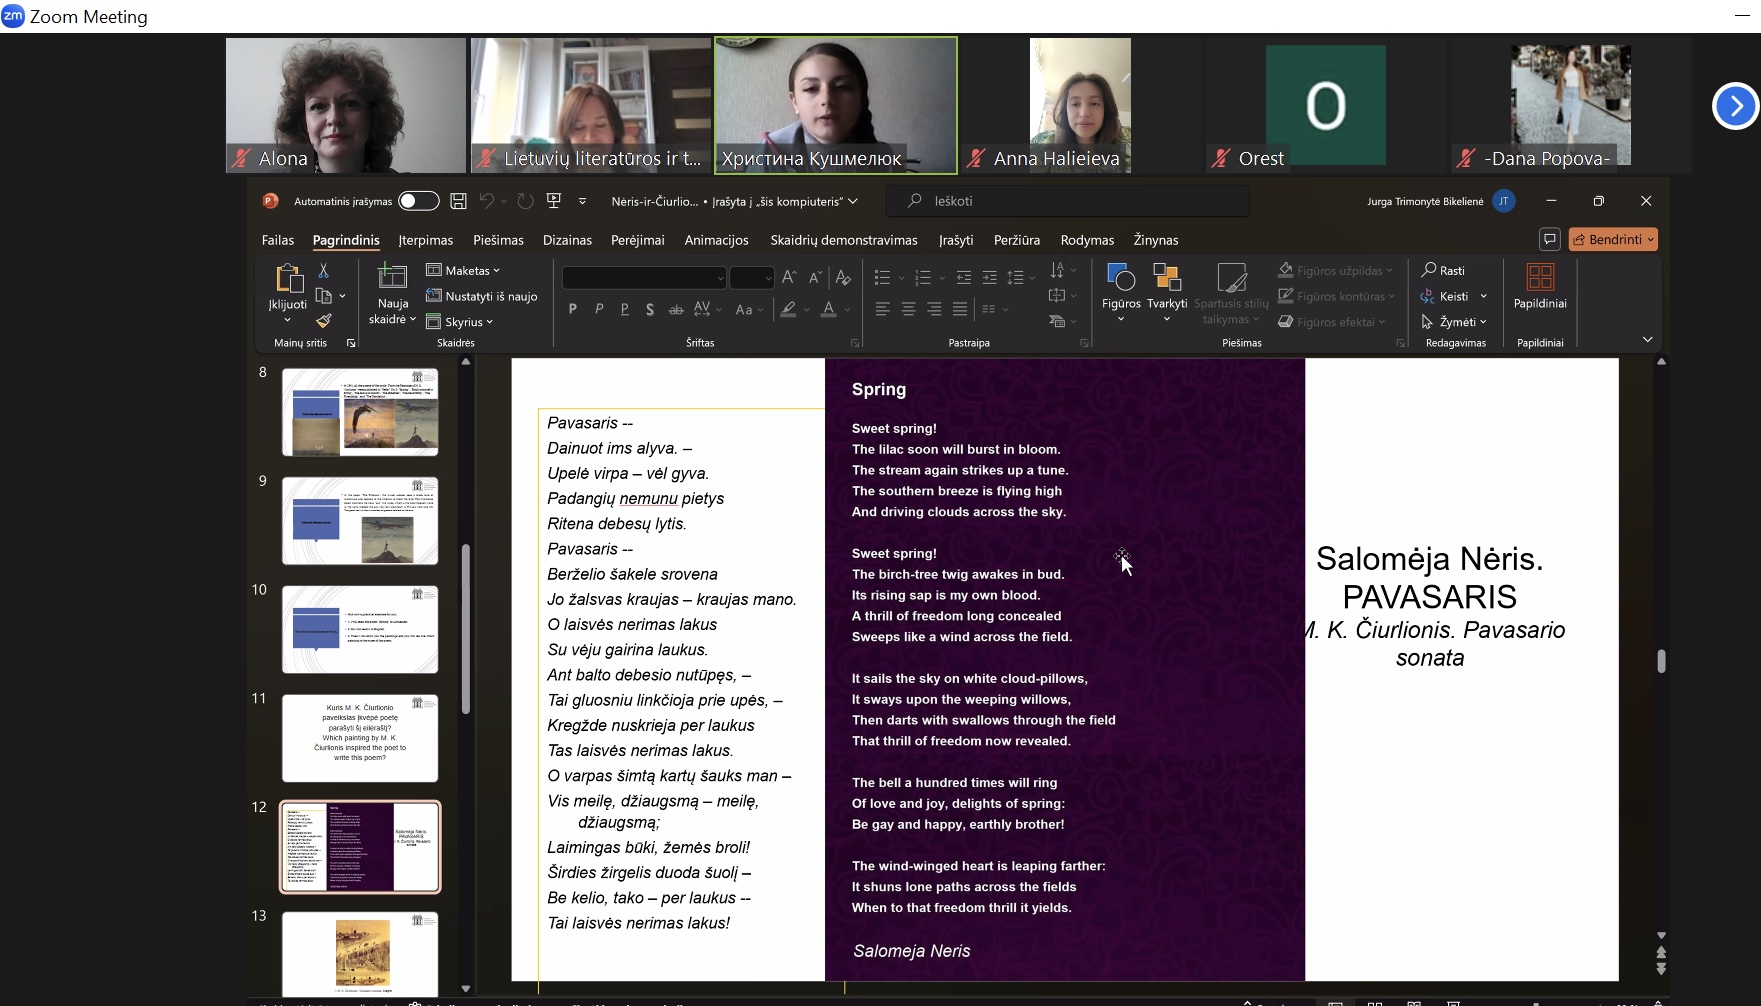Click the Rasti find magnifier icon
Image resolution: width=1761 pixels, height=1006 pixels.
[x=1429, y=270]
